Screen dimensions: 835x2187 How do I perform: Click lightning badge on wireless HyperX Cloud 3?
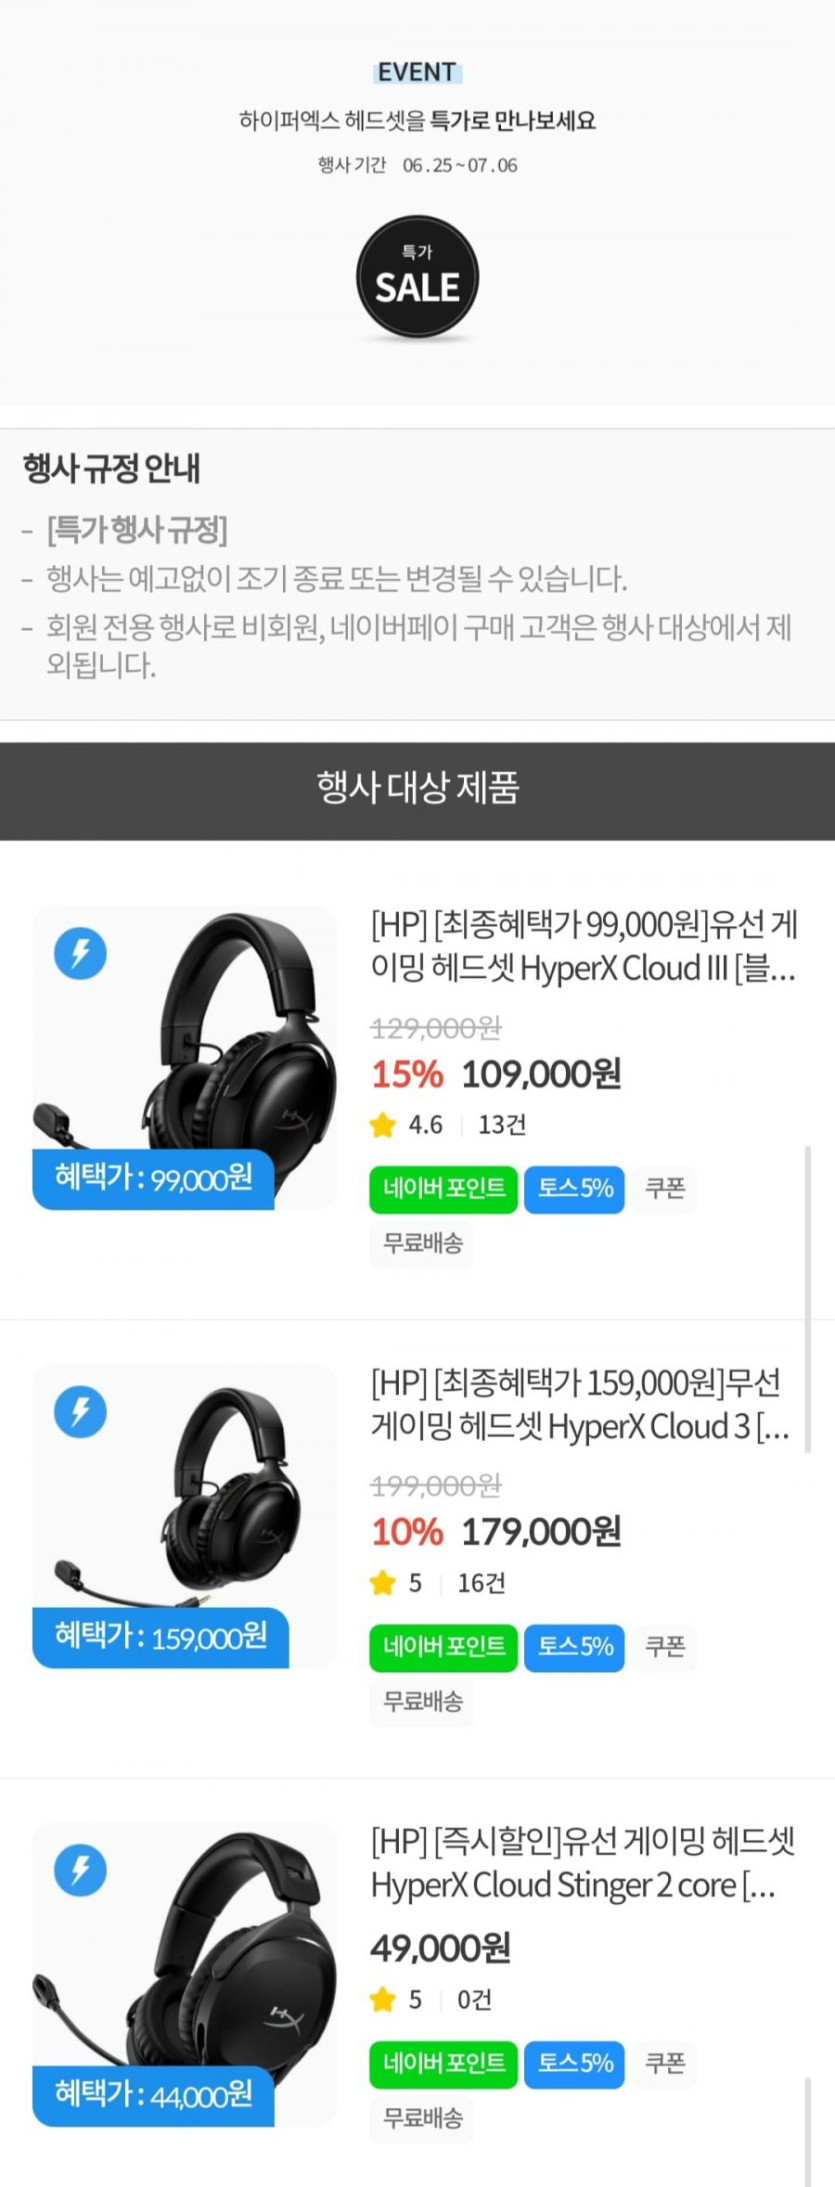tap(80, 1411)
